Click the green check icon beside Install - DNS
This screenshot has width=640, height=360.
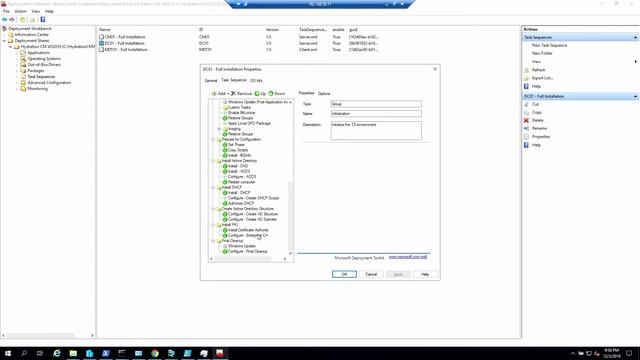click(225, 166)
